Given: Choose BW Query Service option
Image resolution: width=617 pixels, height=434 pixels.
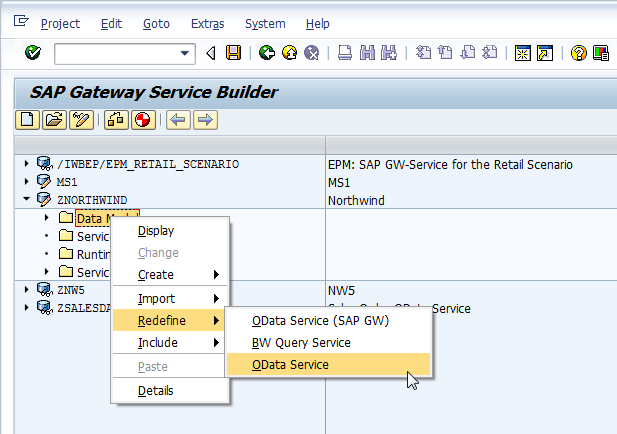Looking at the screenshot, I should pos(328,343).
